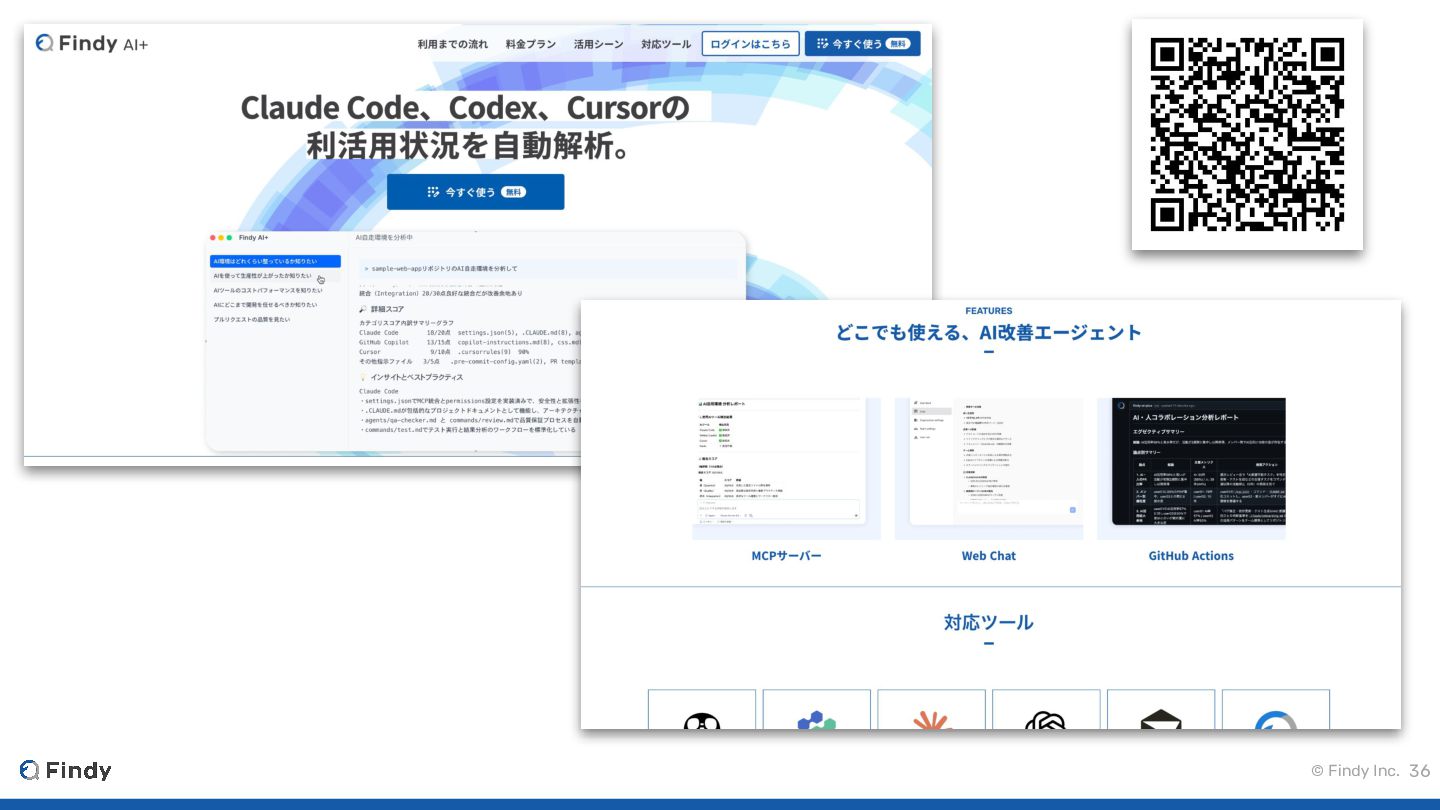Click the dots icon in the hero 今すぐ使う button

pyautogui.click(x=433, y=192)
